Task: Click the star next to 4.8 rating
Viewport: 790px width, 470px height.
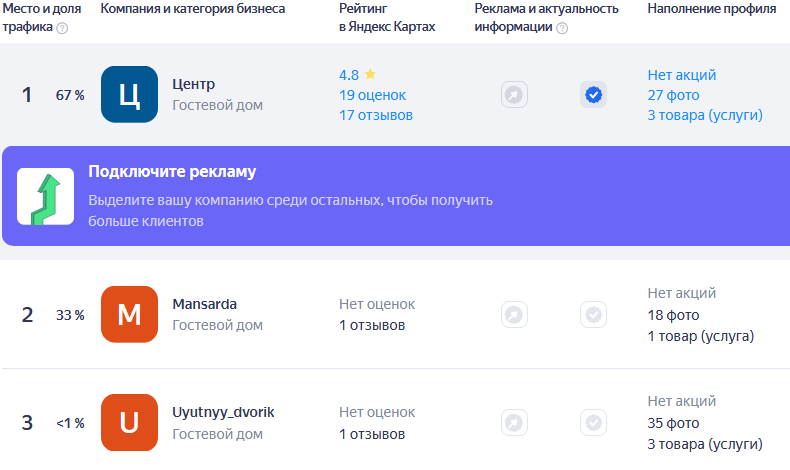Action: click(370, 75)
